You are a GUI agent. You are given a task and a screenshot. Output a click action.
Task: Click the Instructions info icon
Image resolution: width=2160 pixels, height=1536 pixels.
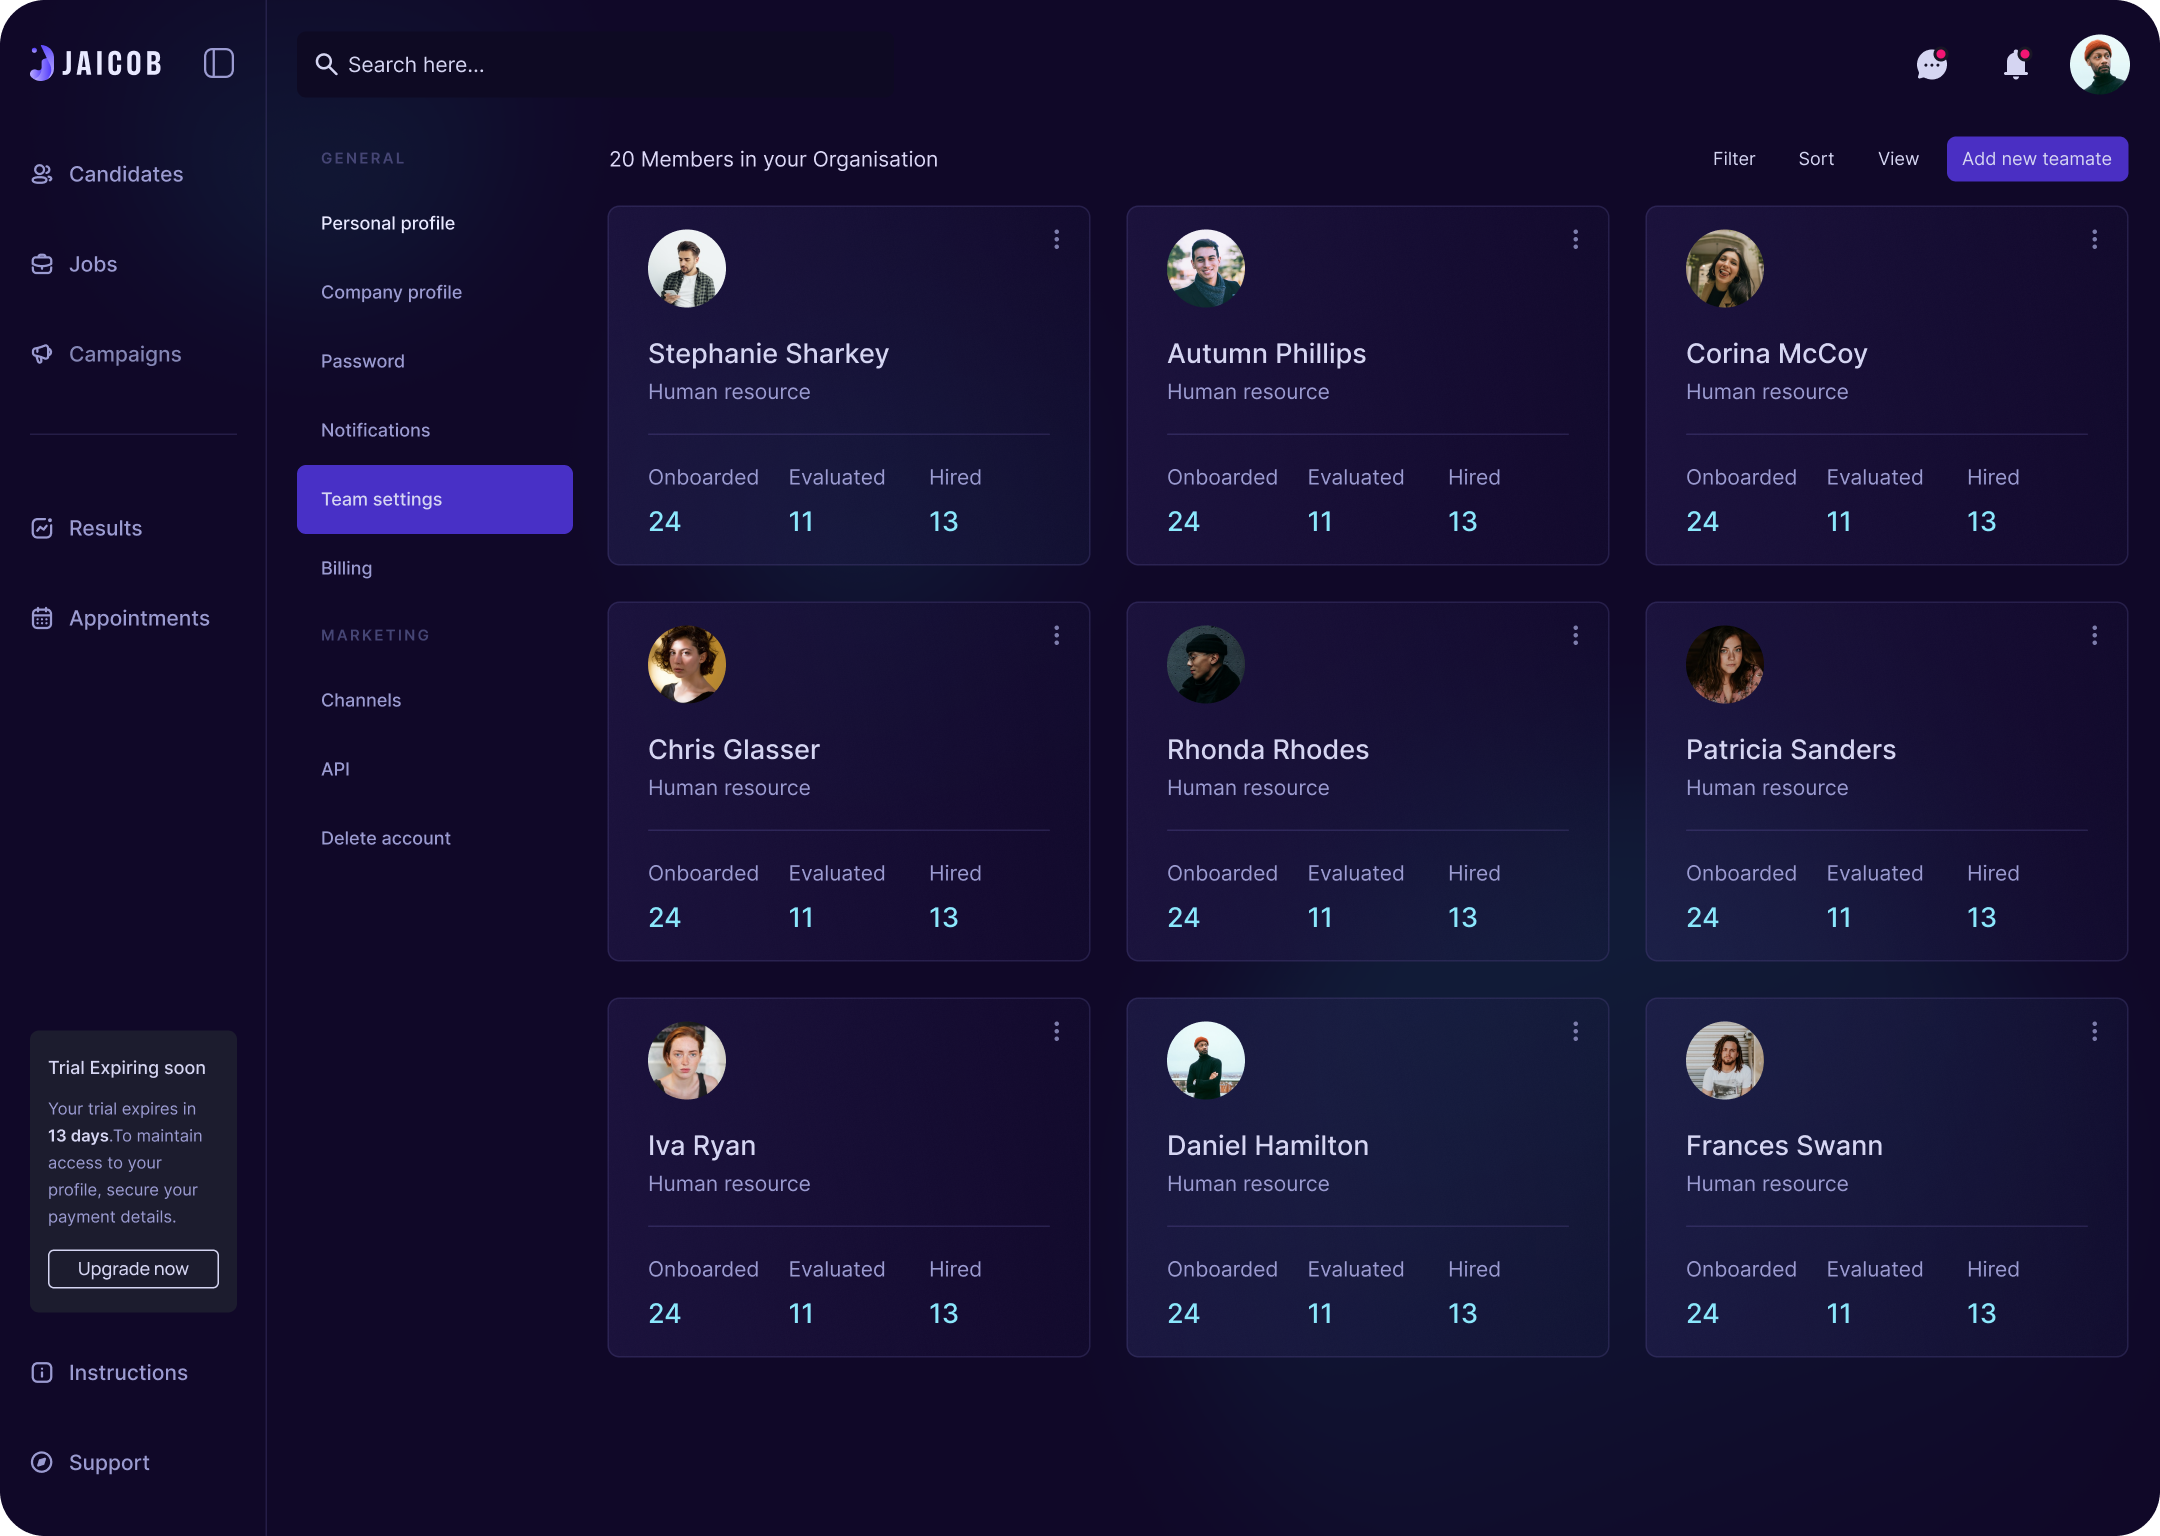click(42, 1372)
